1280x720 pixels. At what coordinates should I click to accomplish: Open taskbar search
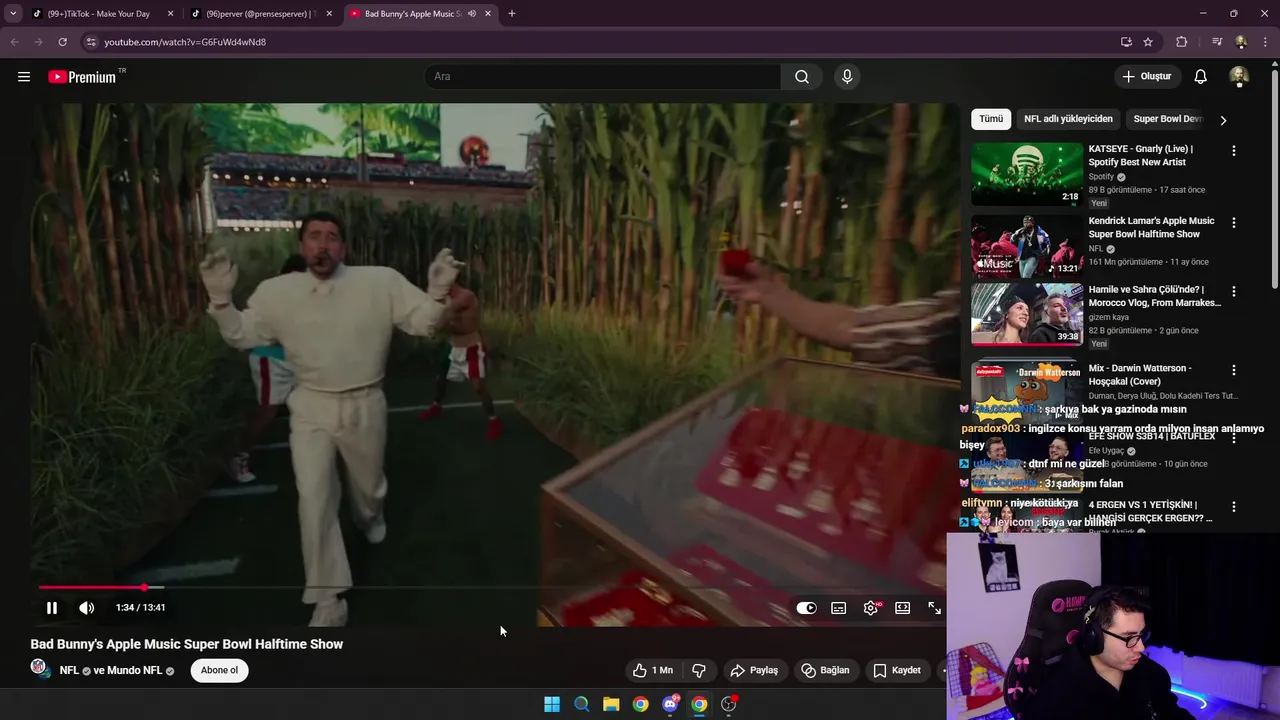(x=581, y=704)
